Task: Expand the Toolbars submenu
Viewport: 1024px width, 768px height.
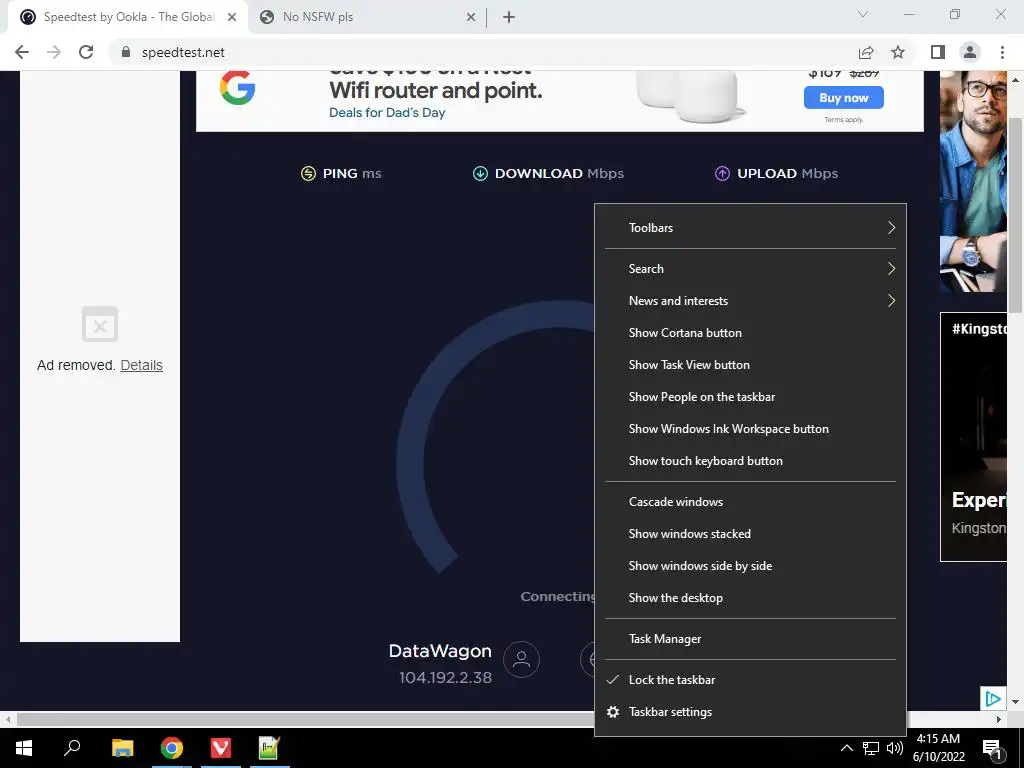Action: click(x=750, y=228)
